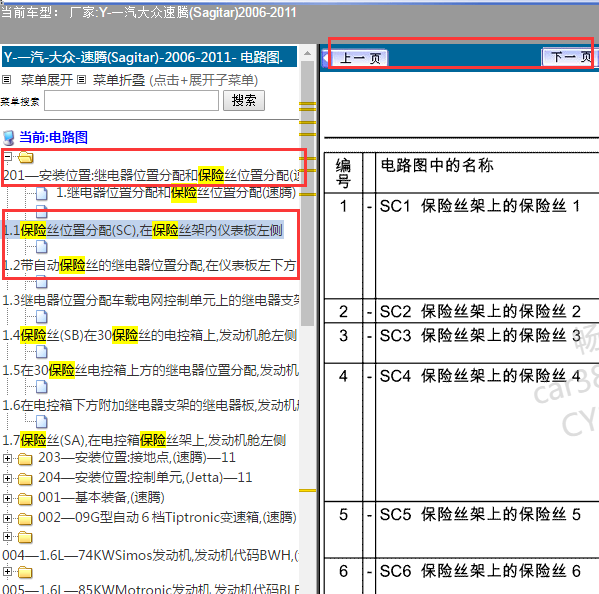Viewport: 599px width, 594px height.
Task: Click table cell SC5 保险丝架上的保险丝 5
Action: (487, 529)
